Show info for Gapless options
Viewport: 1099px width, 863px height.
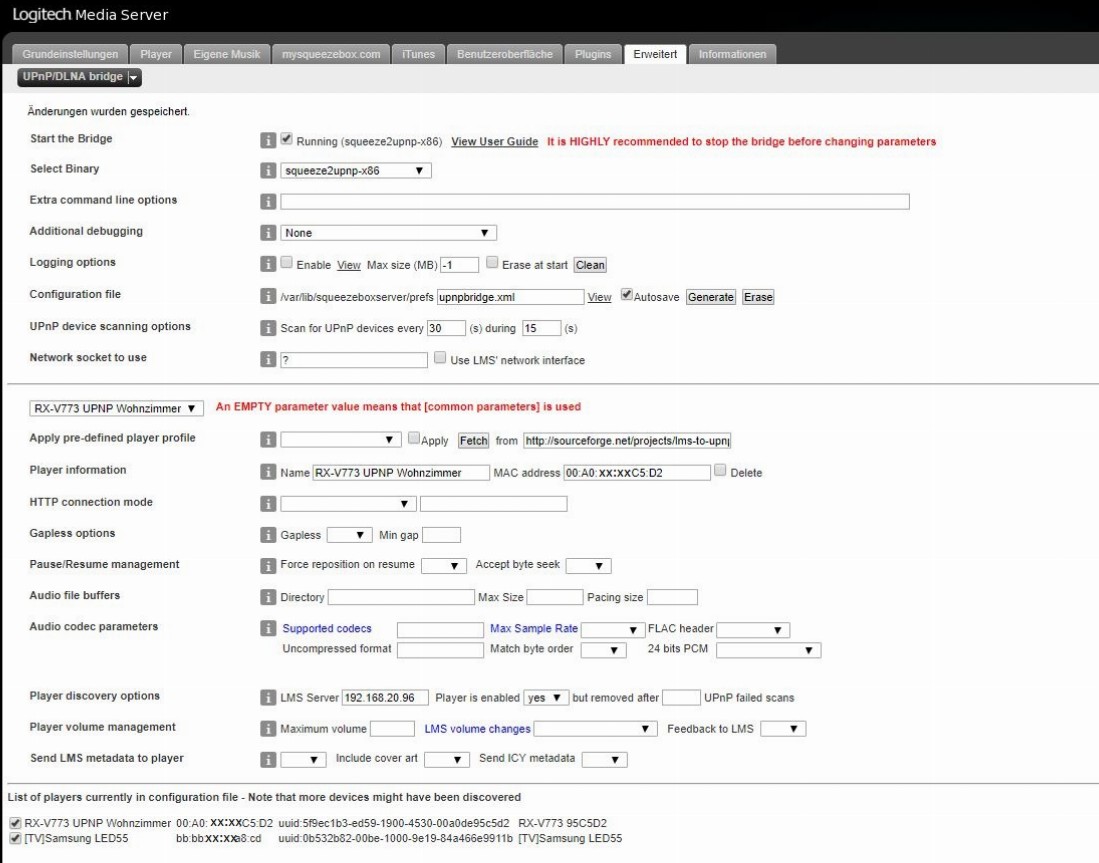(x=268, y=535)
